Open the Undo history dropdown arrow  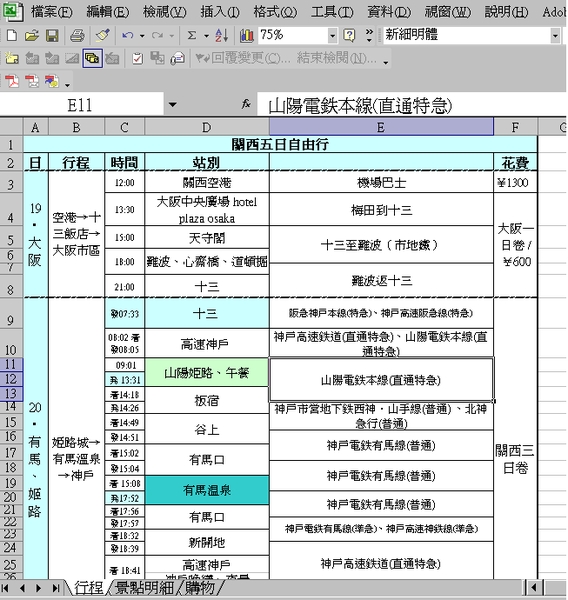[142, 36]
